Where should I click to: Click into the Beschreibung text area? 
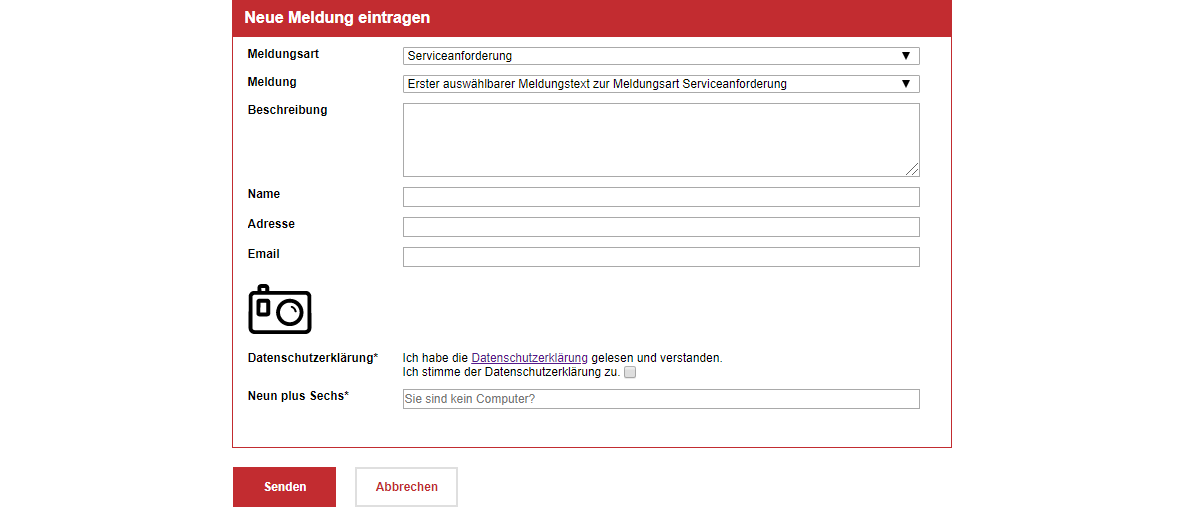[660, 140]
